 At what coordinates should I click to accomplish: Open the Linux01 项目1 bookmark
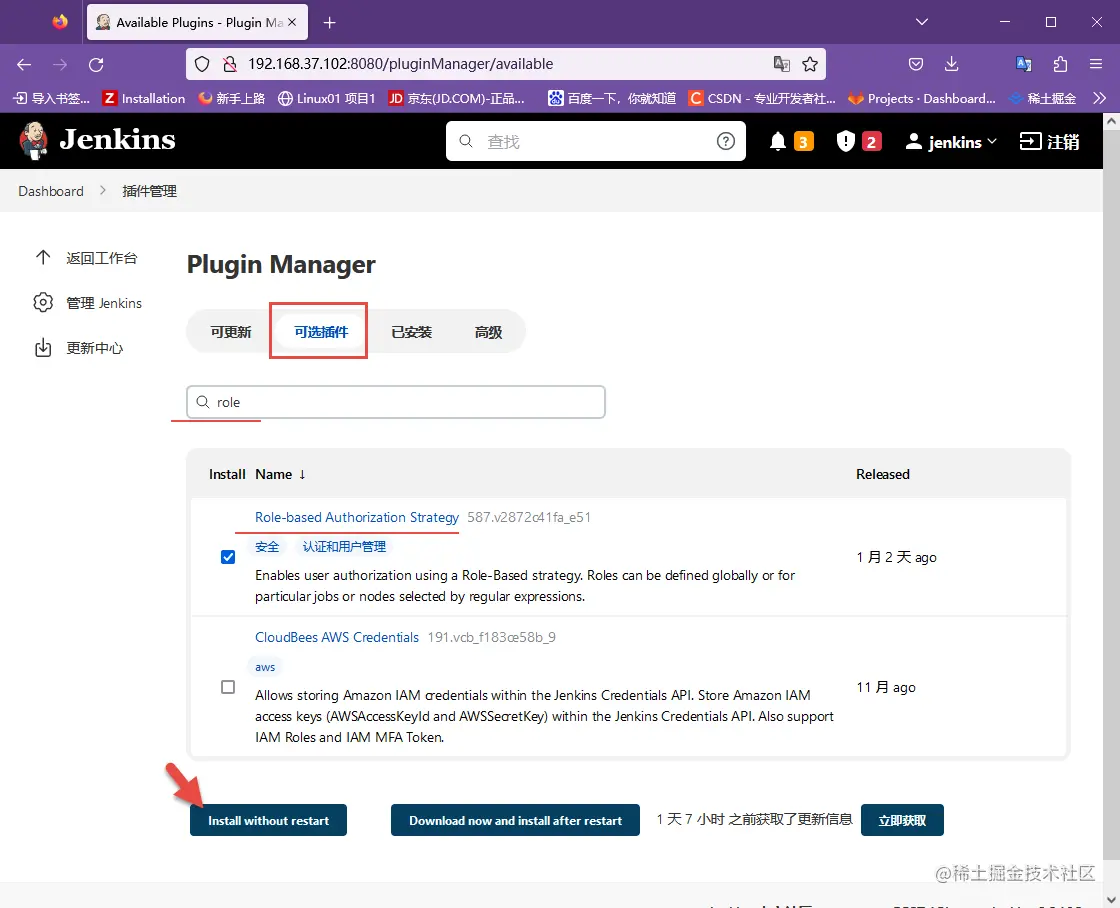click(x=326, y=99)
